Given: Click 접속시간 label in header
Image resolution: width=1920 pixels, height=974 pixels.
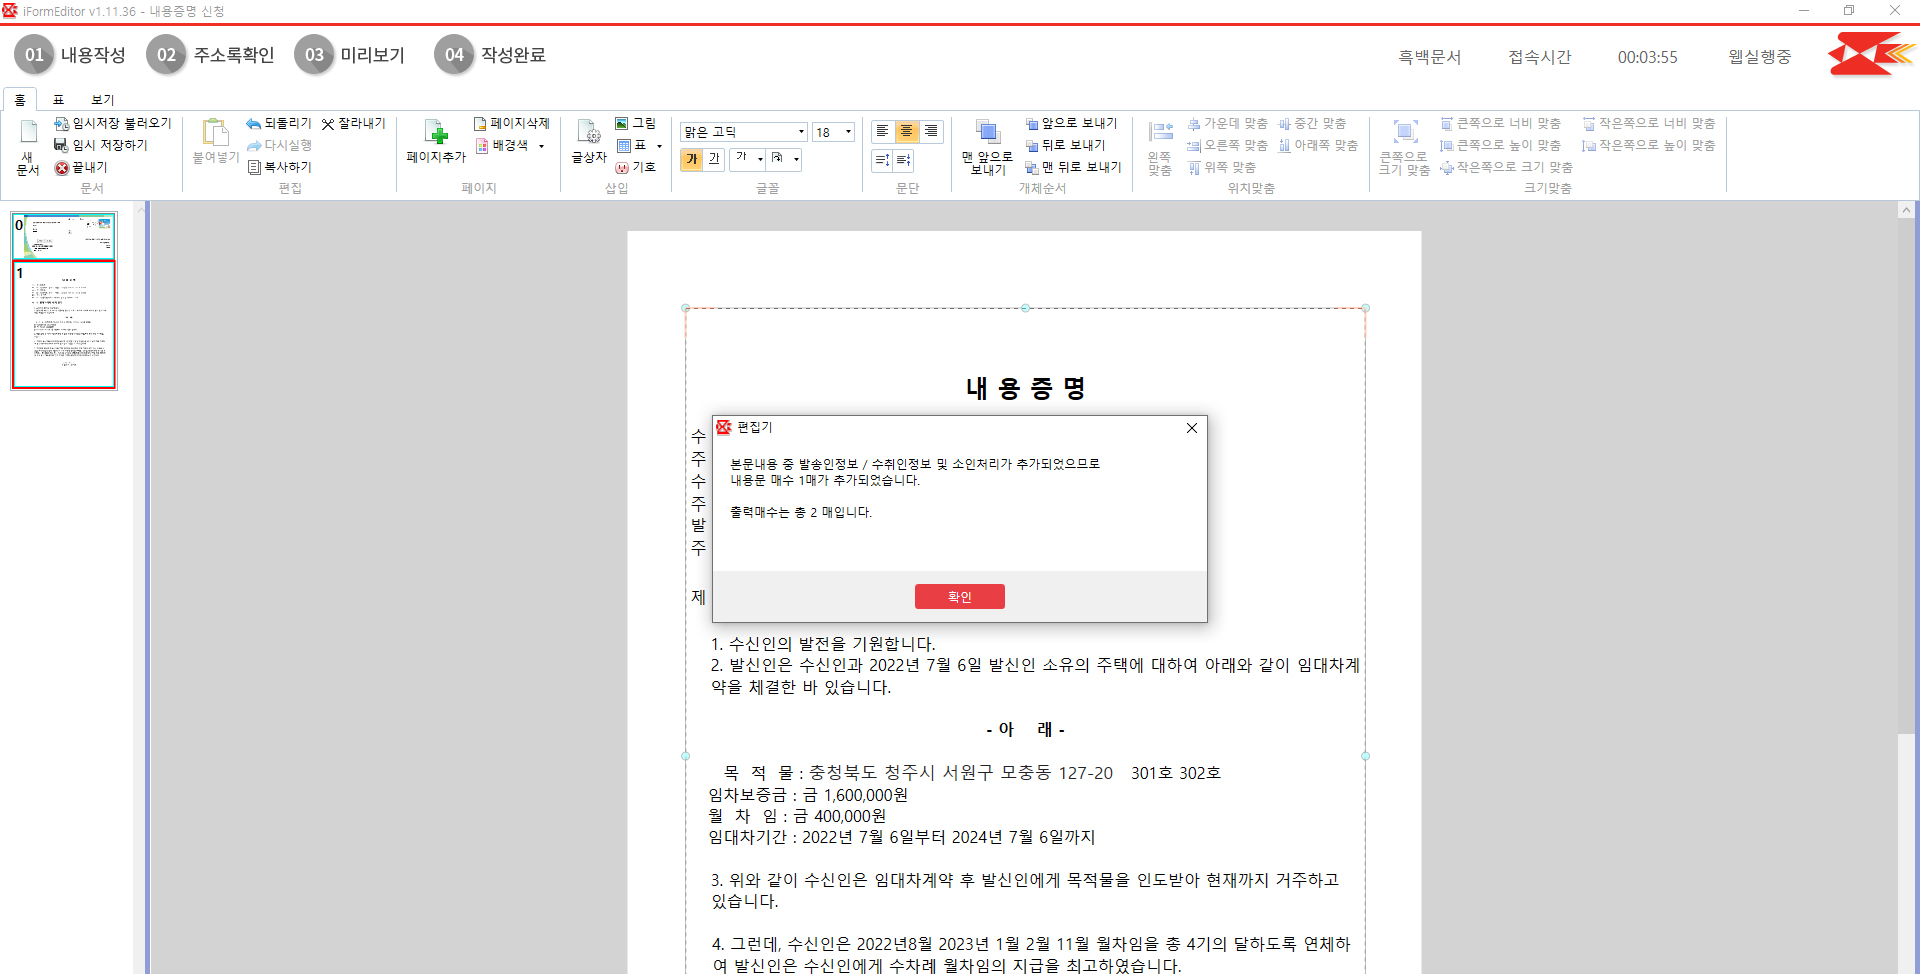Looking at the screenshot, I should (x=1539, y=57).
